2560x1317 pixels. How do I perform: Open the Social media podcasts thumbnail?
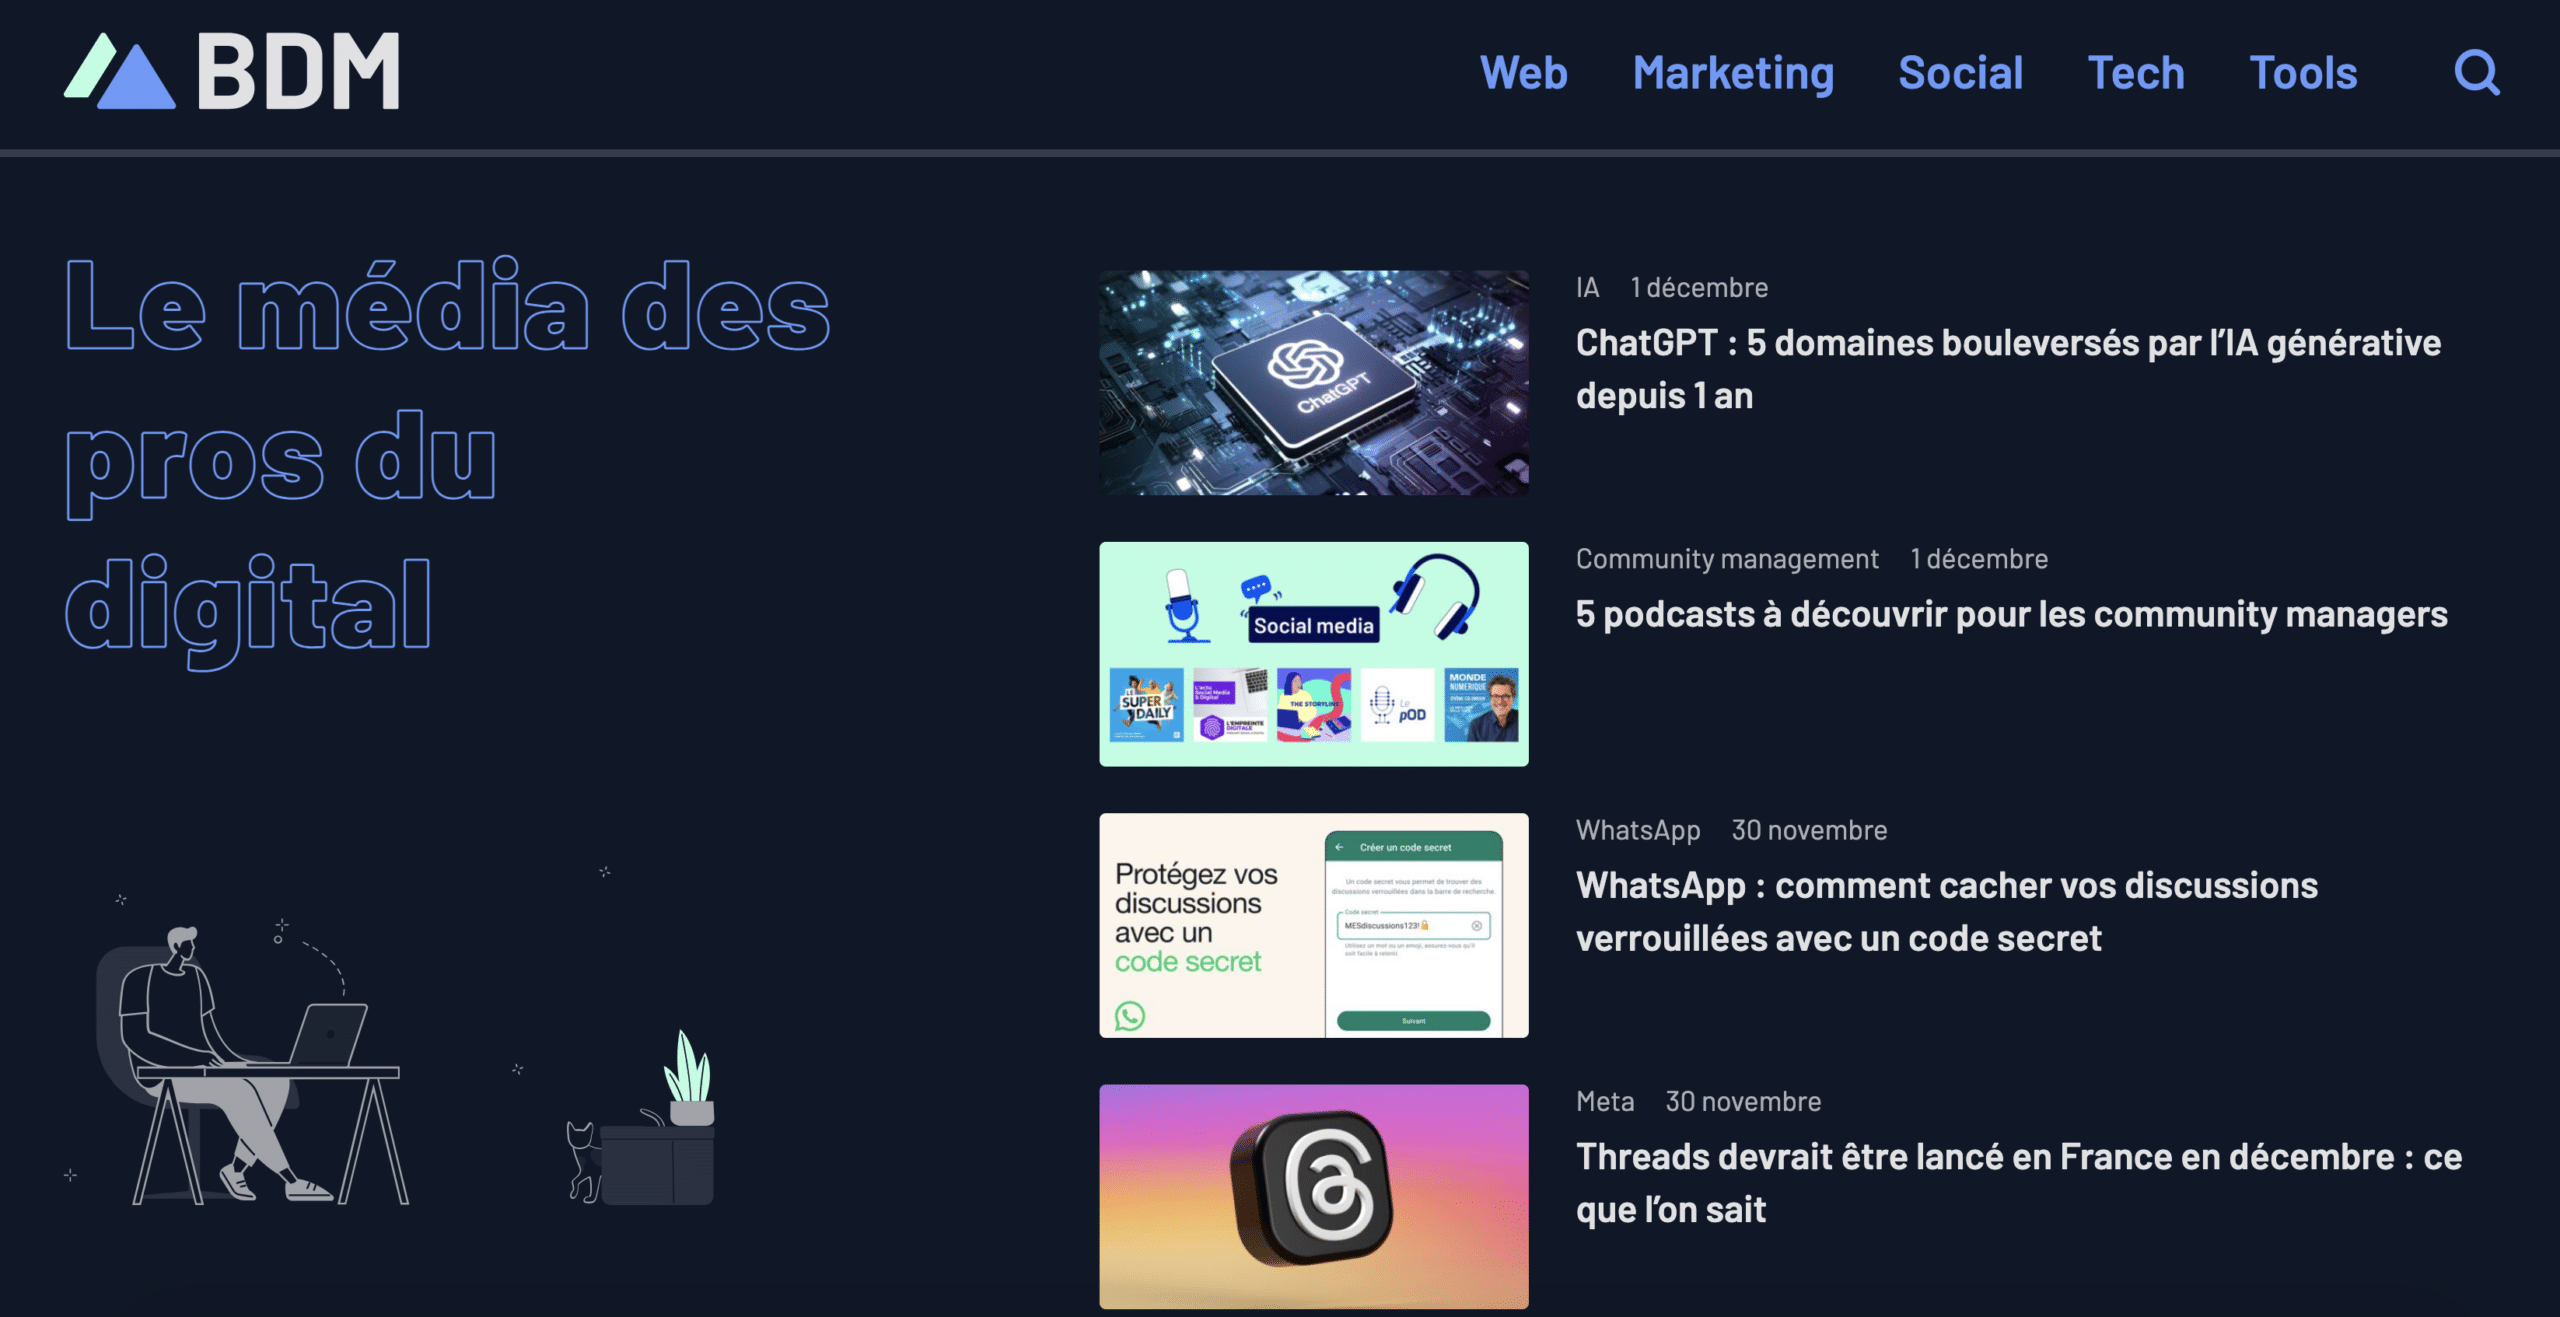click(1313, 654)
